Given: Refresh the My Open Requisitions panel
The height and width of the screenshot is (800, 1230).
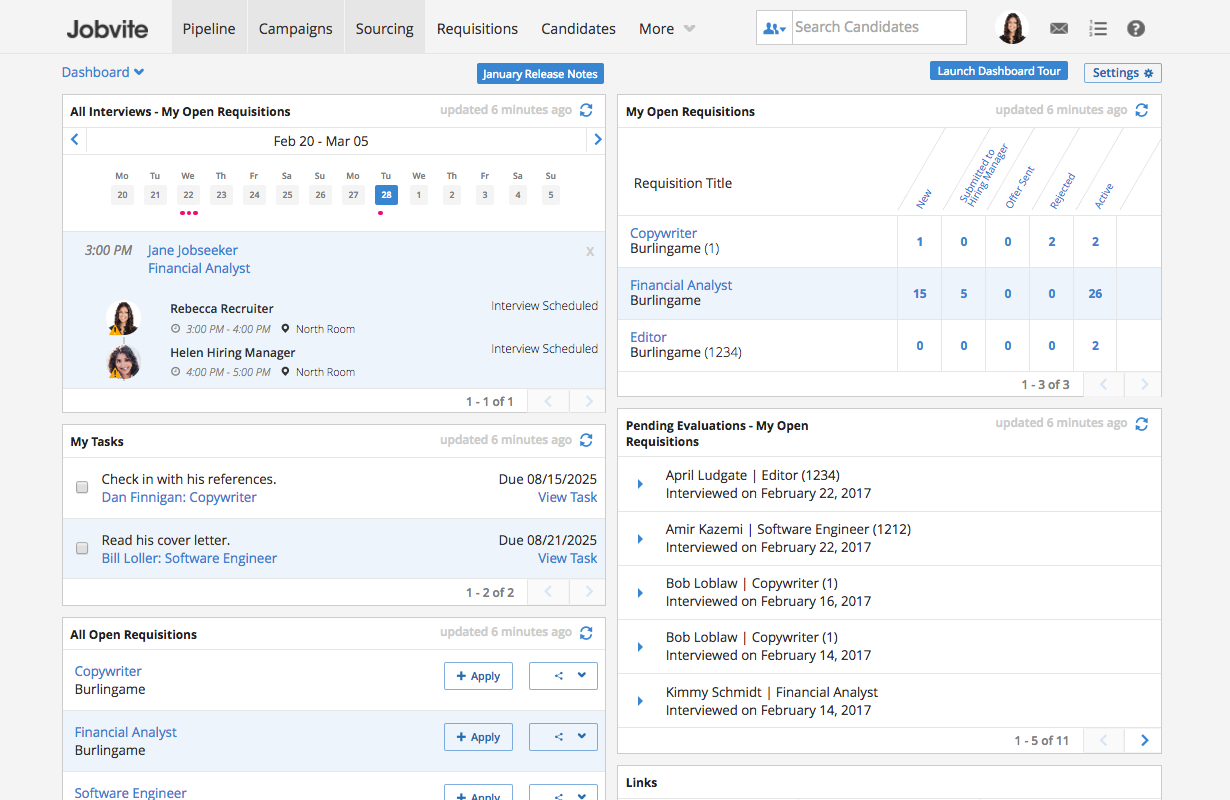Looking at the screenshot, I should click(x=1142, y=112).
